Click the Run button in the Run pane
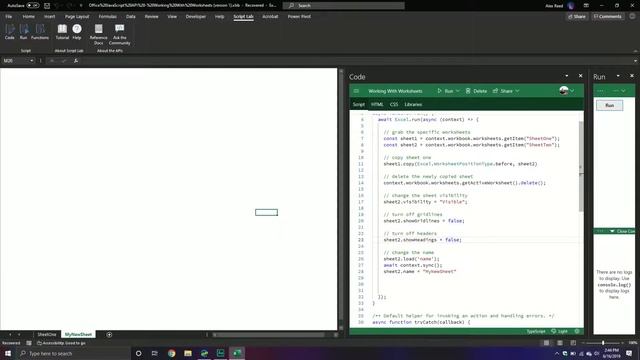 (x=609, y=105)
